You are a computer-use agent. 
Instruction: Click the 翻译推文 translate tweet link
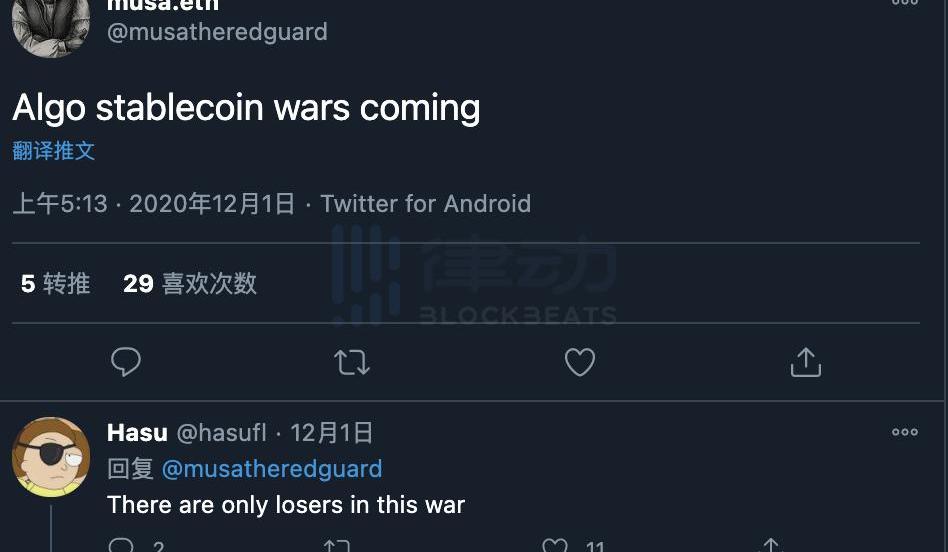pyautogui.click(x=54, y=151)
